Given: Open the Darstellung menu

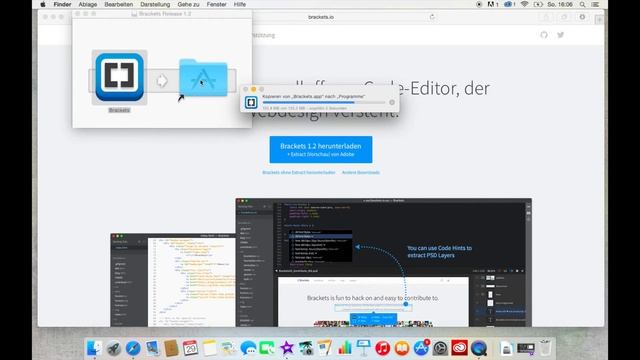Looking at the screenshot, I should click(155, 4).
